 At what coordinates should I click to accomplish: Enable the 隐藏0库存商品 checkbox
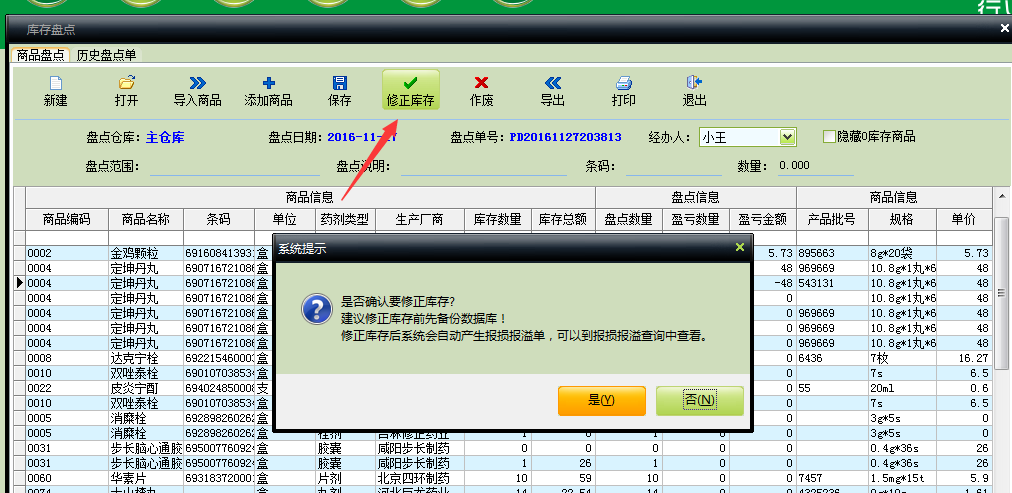(829, 137)
